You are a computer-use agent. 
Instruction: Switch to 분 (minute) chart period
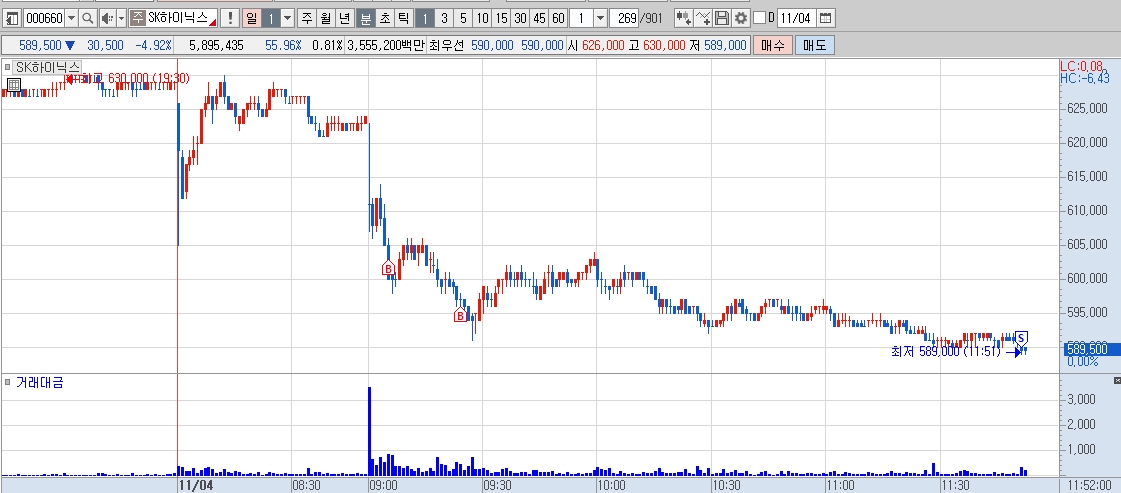coord(365,18)
